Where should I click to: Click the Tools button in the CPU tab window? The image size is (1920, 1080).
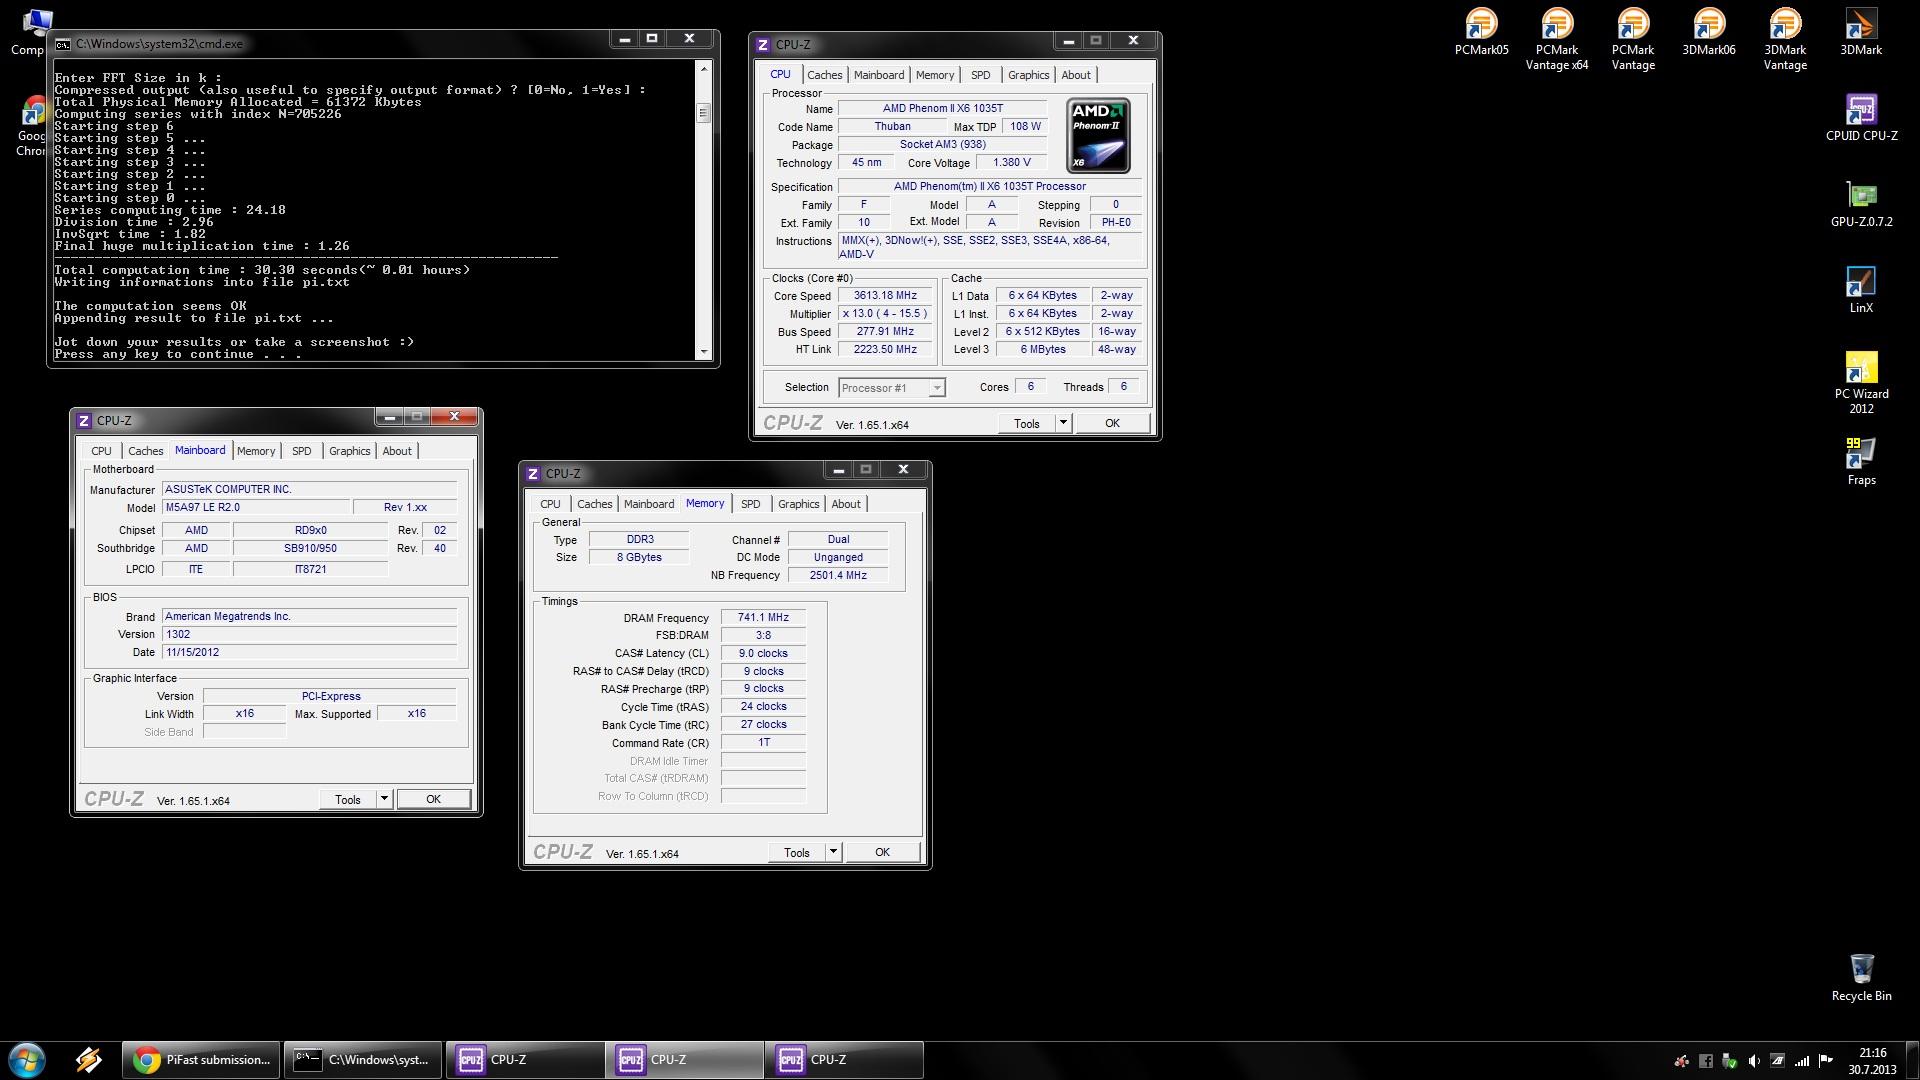tap(1027, 423)
